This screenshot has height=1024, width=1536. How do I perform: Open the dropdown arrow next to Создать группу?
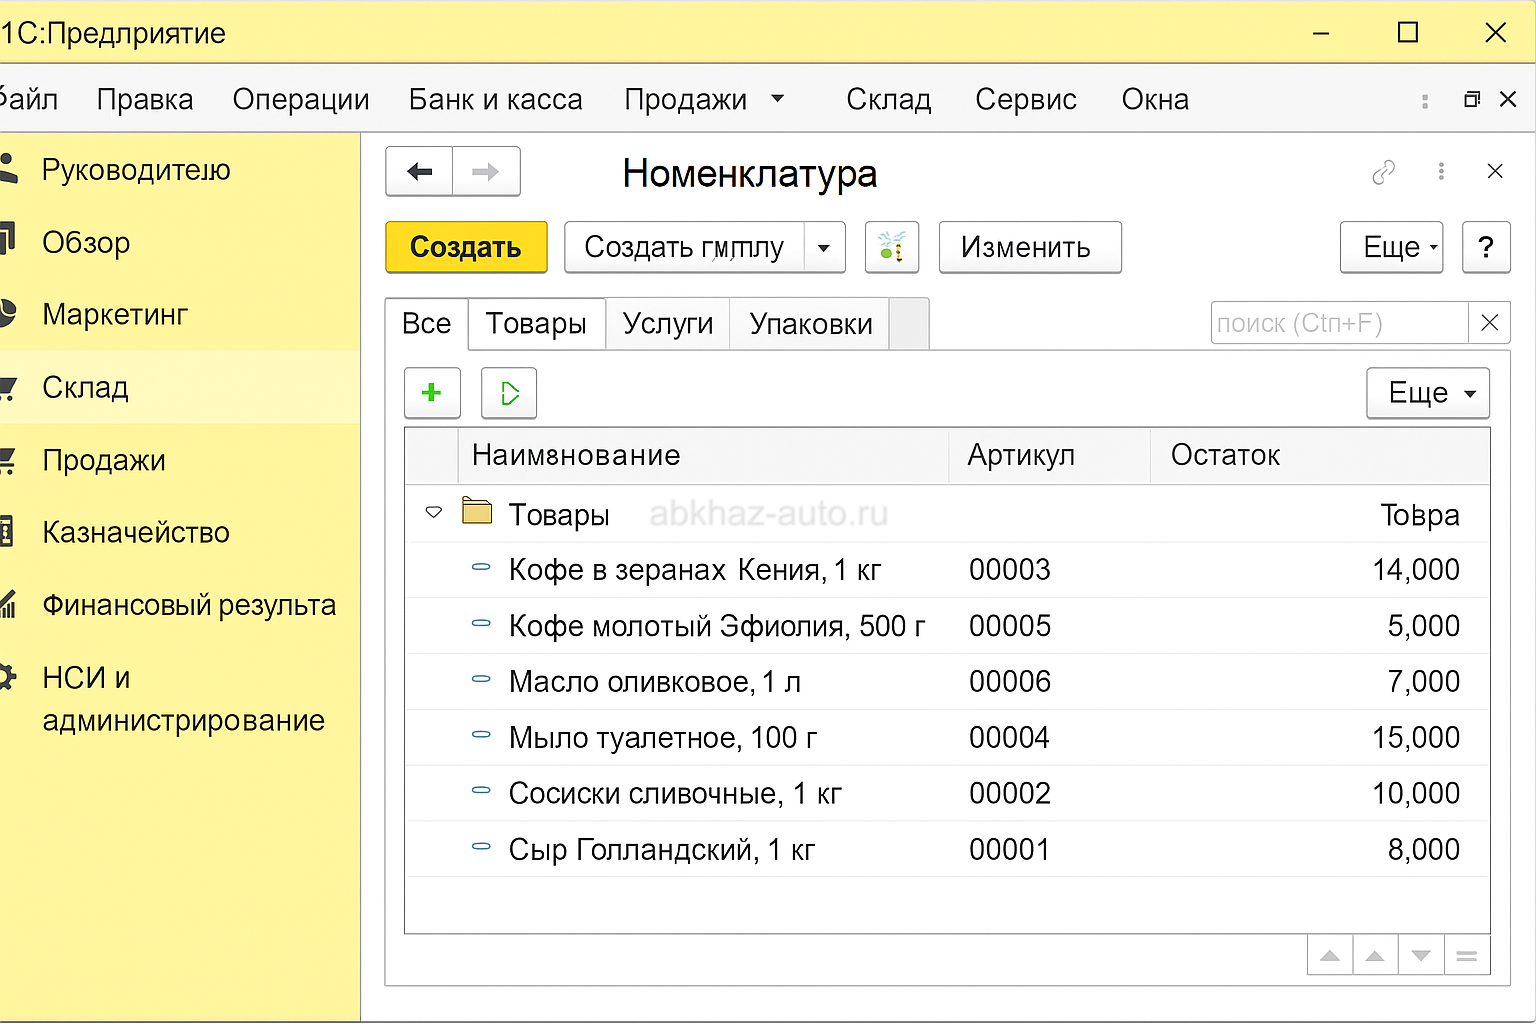click(x=824, y=247)
